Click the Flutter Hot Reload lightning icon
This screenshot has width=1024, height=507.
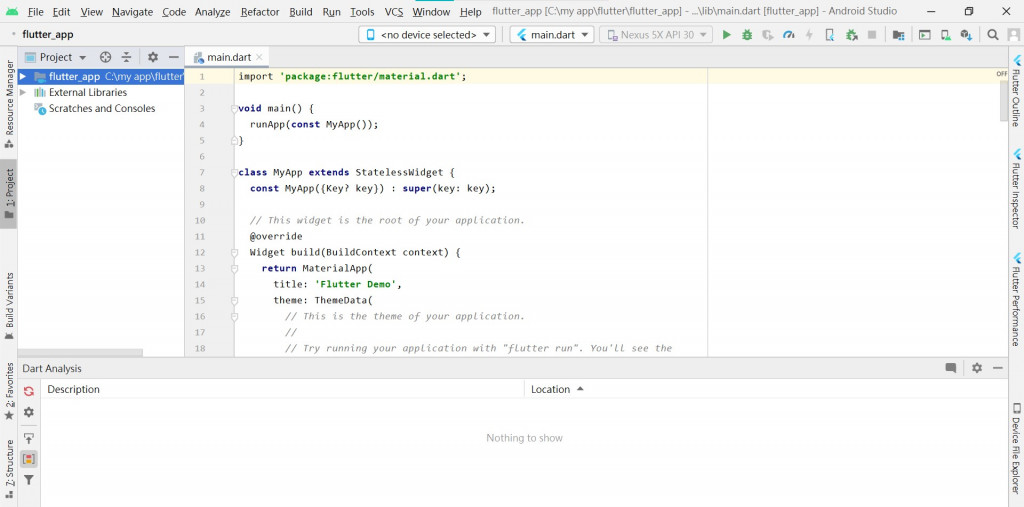(x=809, y=35)
